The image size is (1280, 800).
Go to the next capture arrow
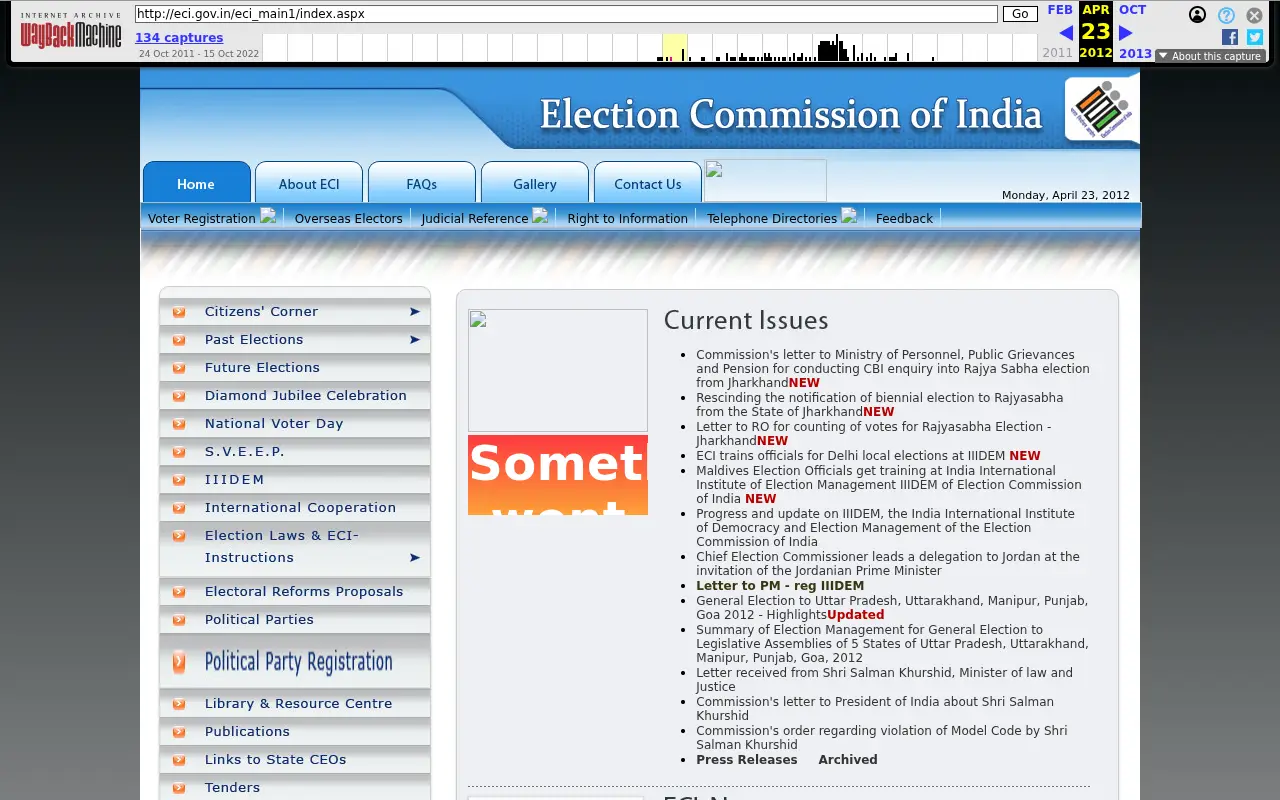[x=1126, y=33]
